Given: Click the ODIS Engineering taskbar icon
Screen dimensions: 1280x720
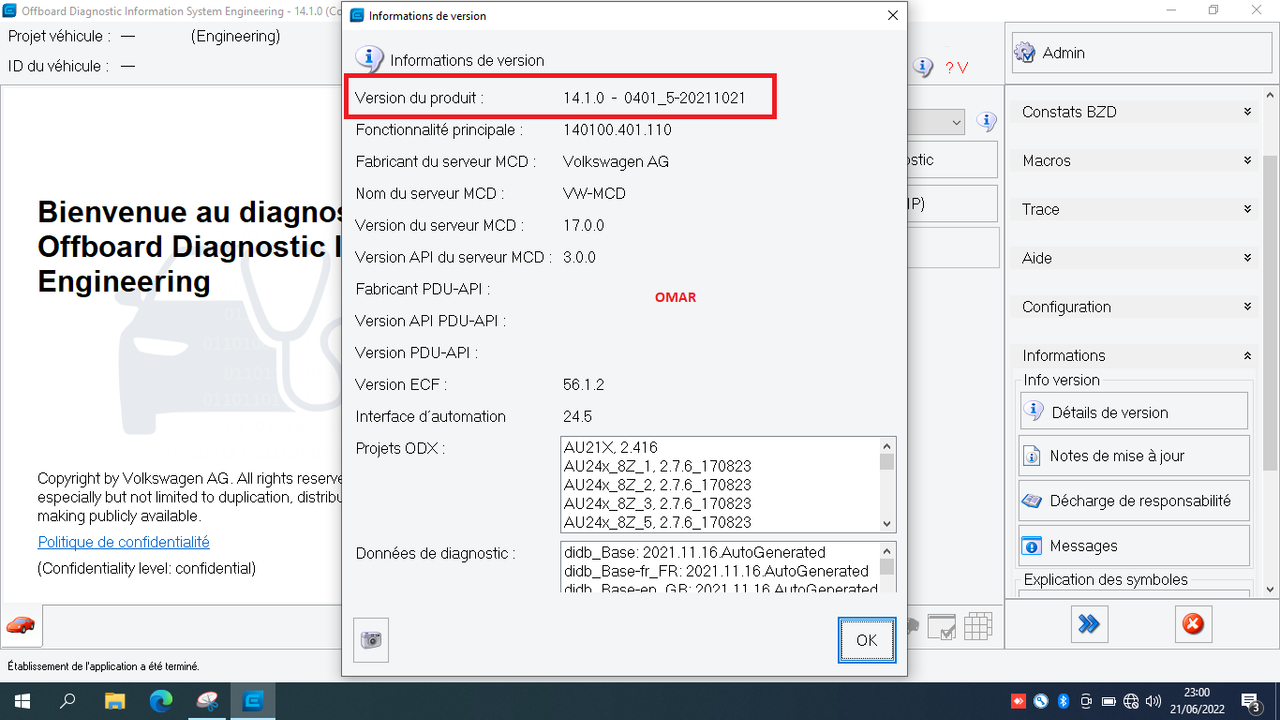Looking at the screenshot, I should pos(253,701).
